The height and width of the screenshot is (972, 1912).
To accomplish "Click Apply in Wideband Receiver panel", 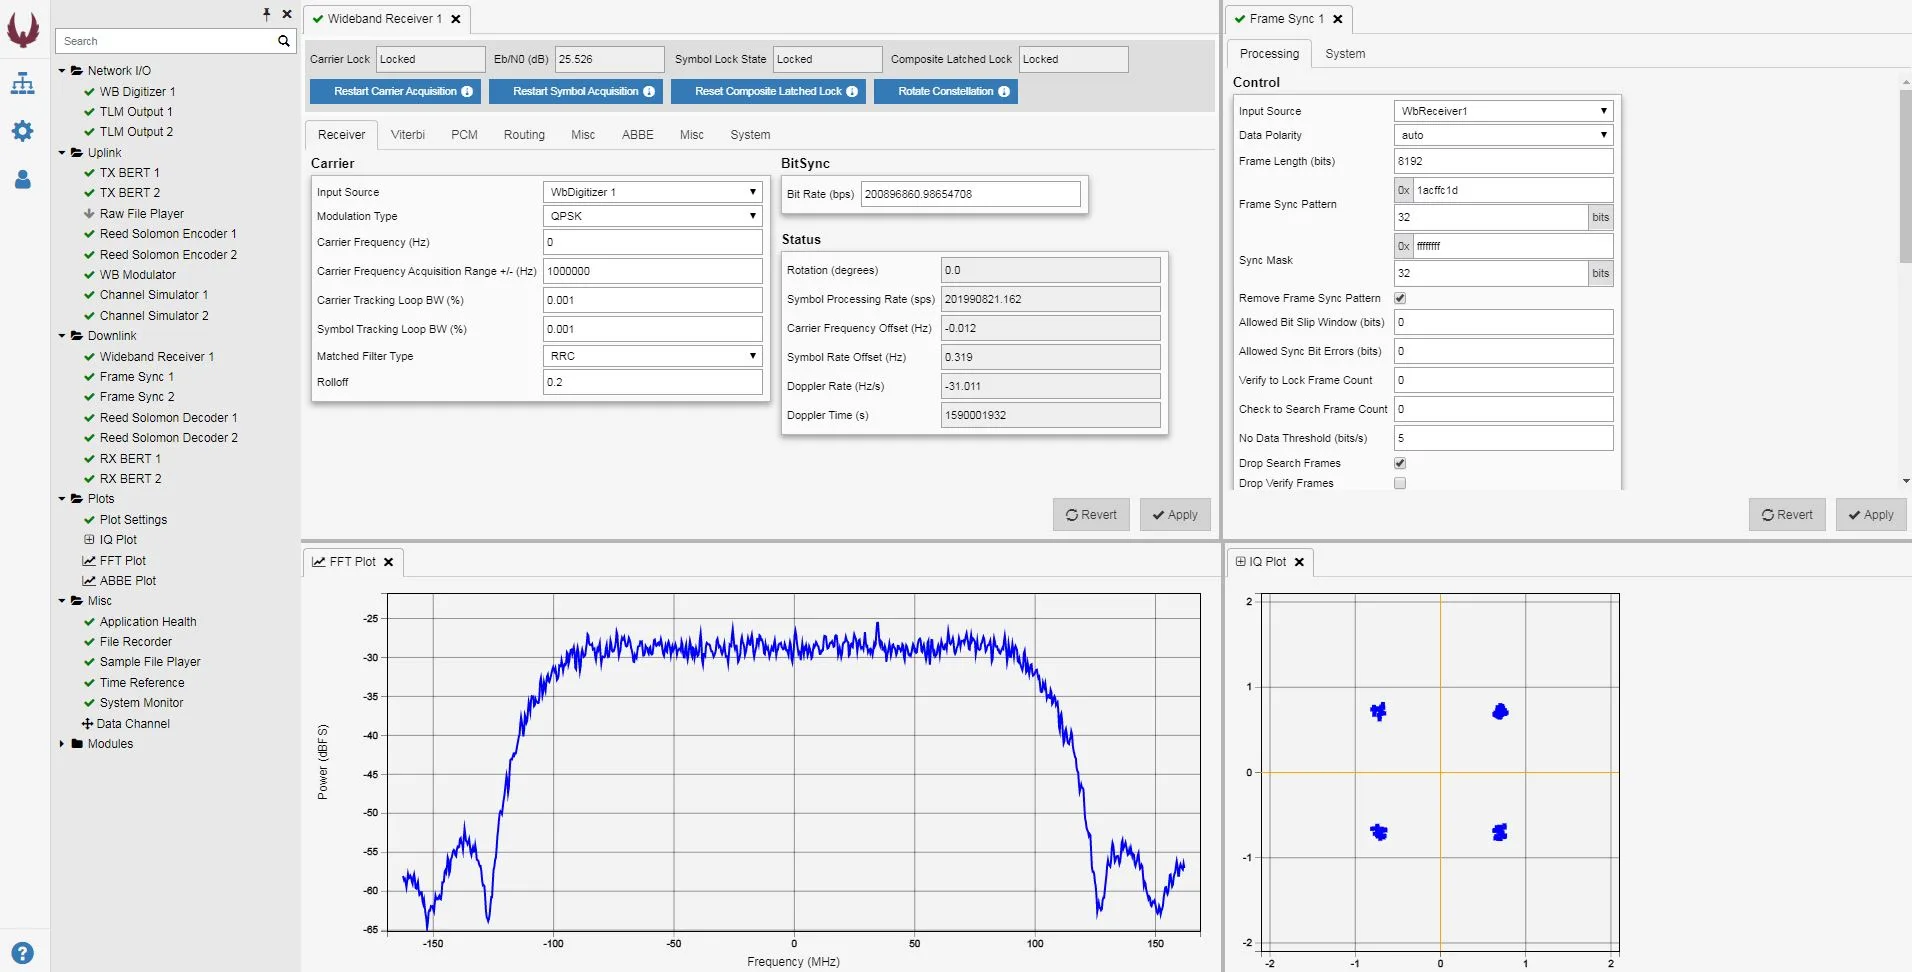I will (x=1175, y=515).
